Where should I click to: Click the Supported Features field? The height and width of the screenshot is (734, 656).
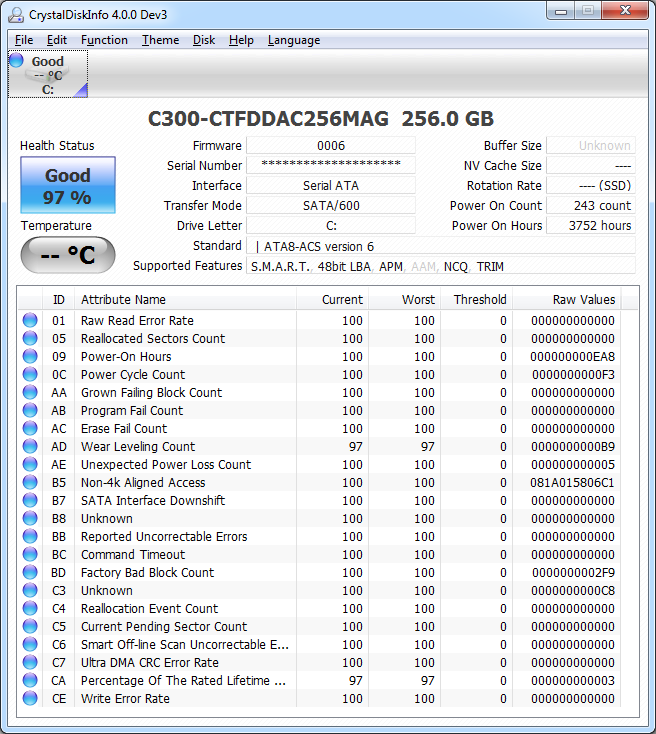click(x=441, y=266)
